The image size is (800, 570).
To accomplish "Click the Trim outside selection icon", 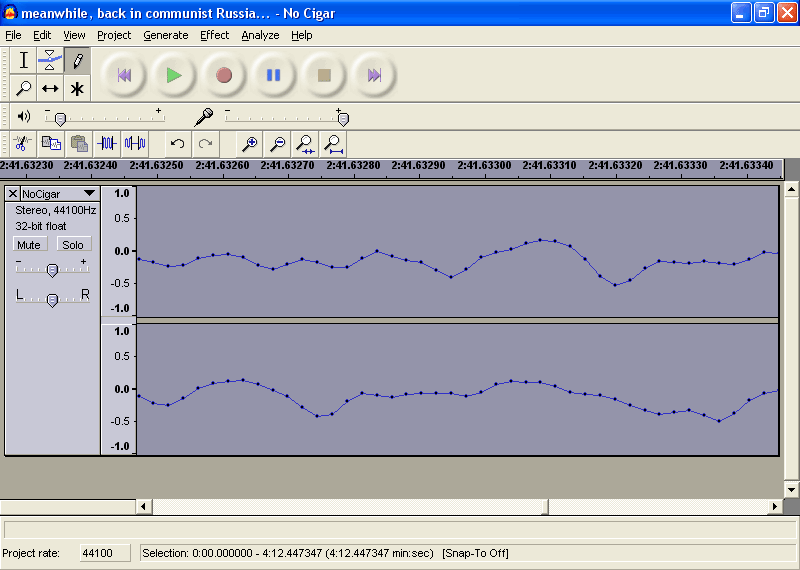I will click(x=107, y=144).
